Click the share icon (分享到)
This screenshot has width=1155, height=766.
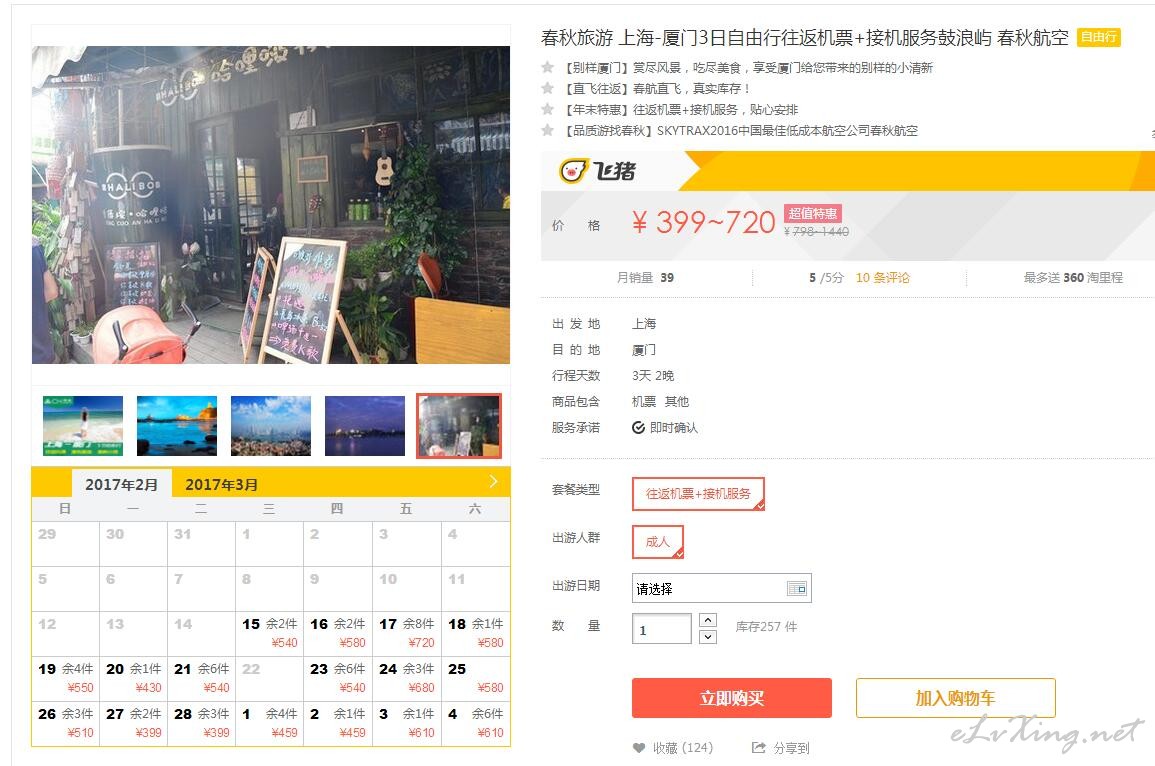(759, 748)
